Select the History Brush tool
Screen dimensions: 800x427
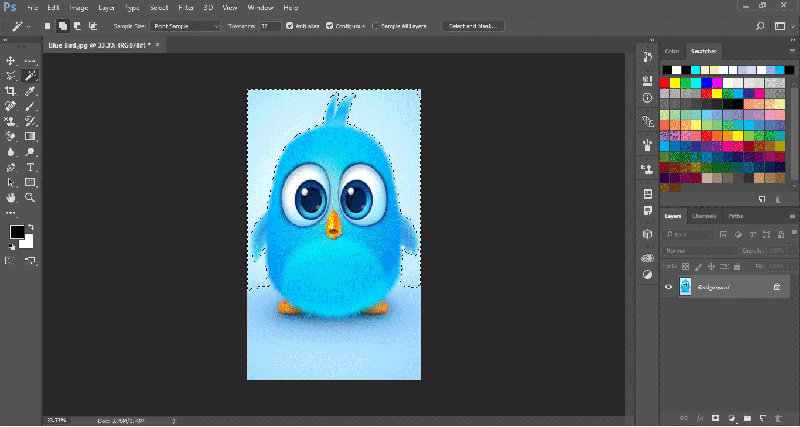click(x=30, y=121)
